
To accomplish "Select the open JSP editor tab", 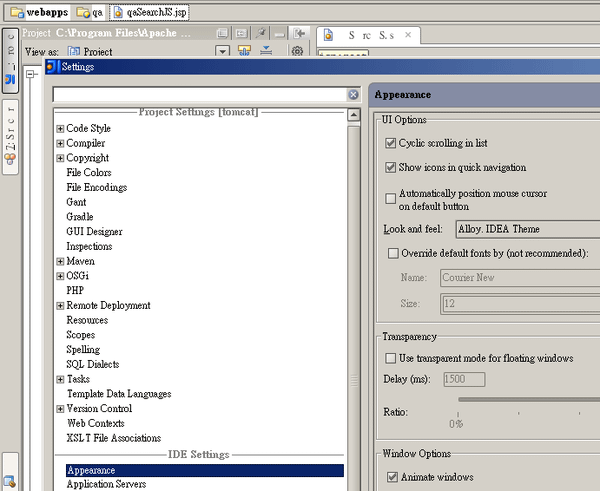I will 368,36.
